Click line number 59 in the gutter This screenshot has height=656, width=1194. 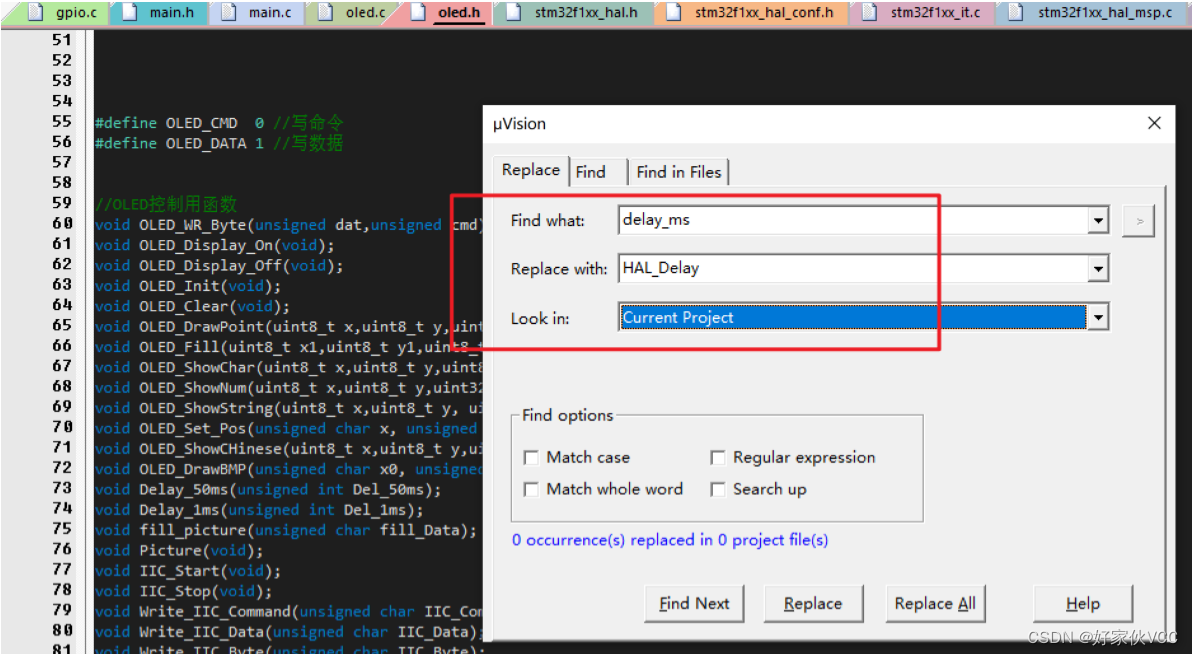(62, 203)
